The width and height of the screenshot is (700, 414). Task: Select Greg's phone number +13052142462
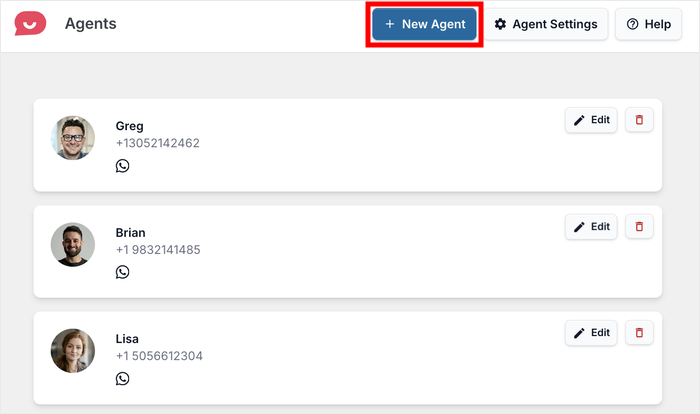pyautogui.click(x=157, y=143)
